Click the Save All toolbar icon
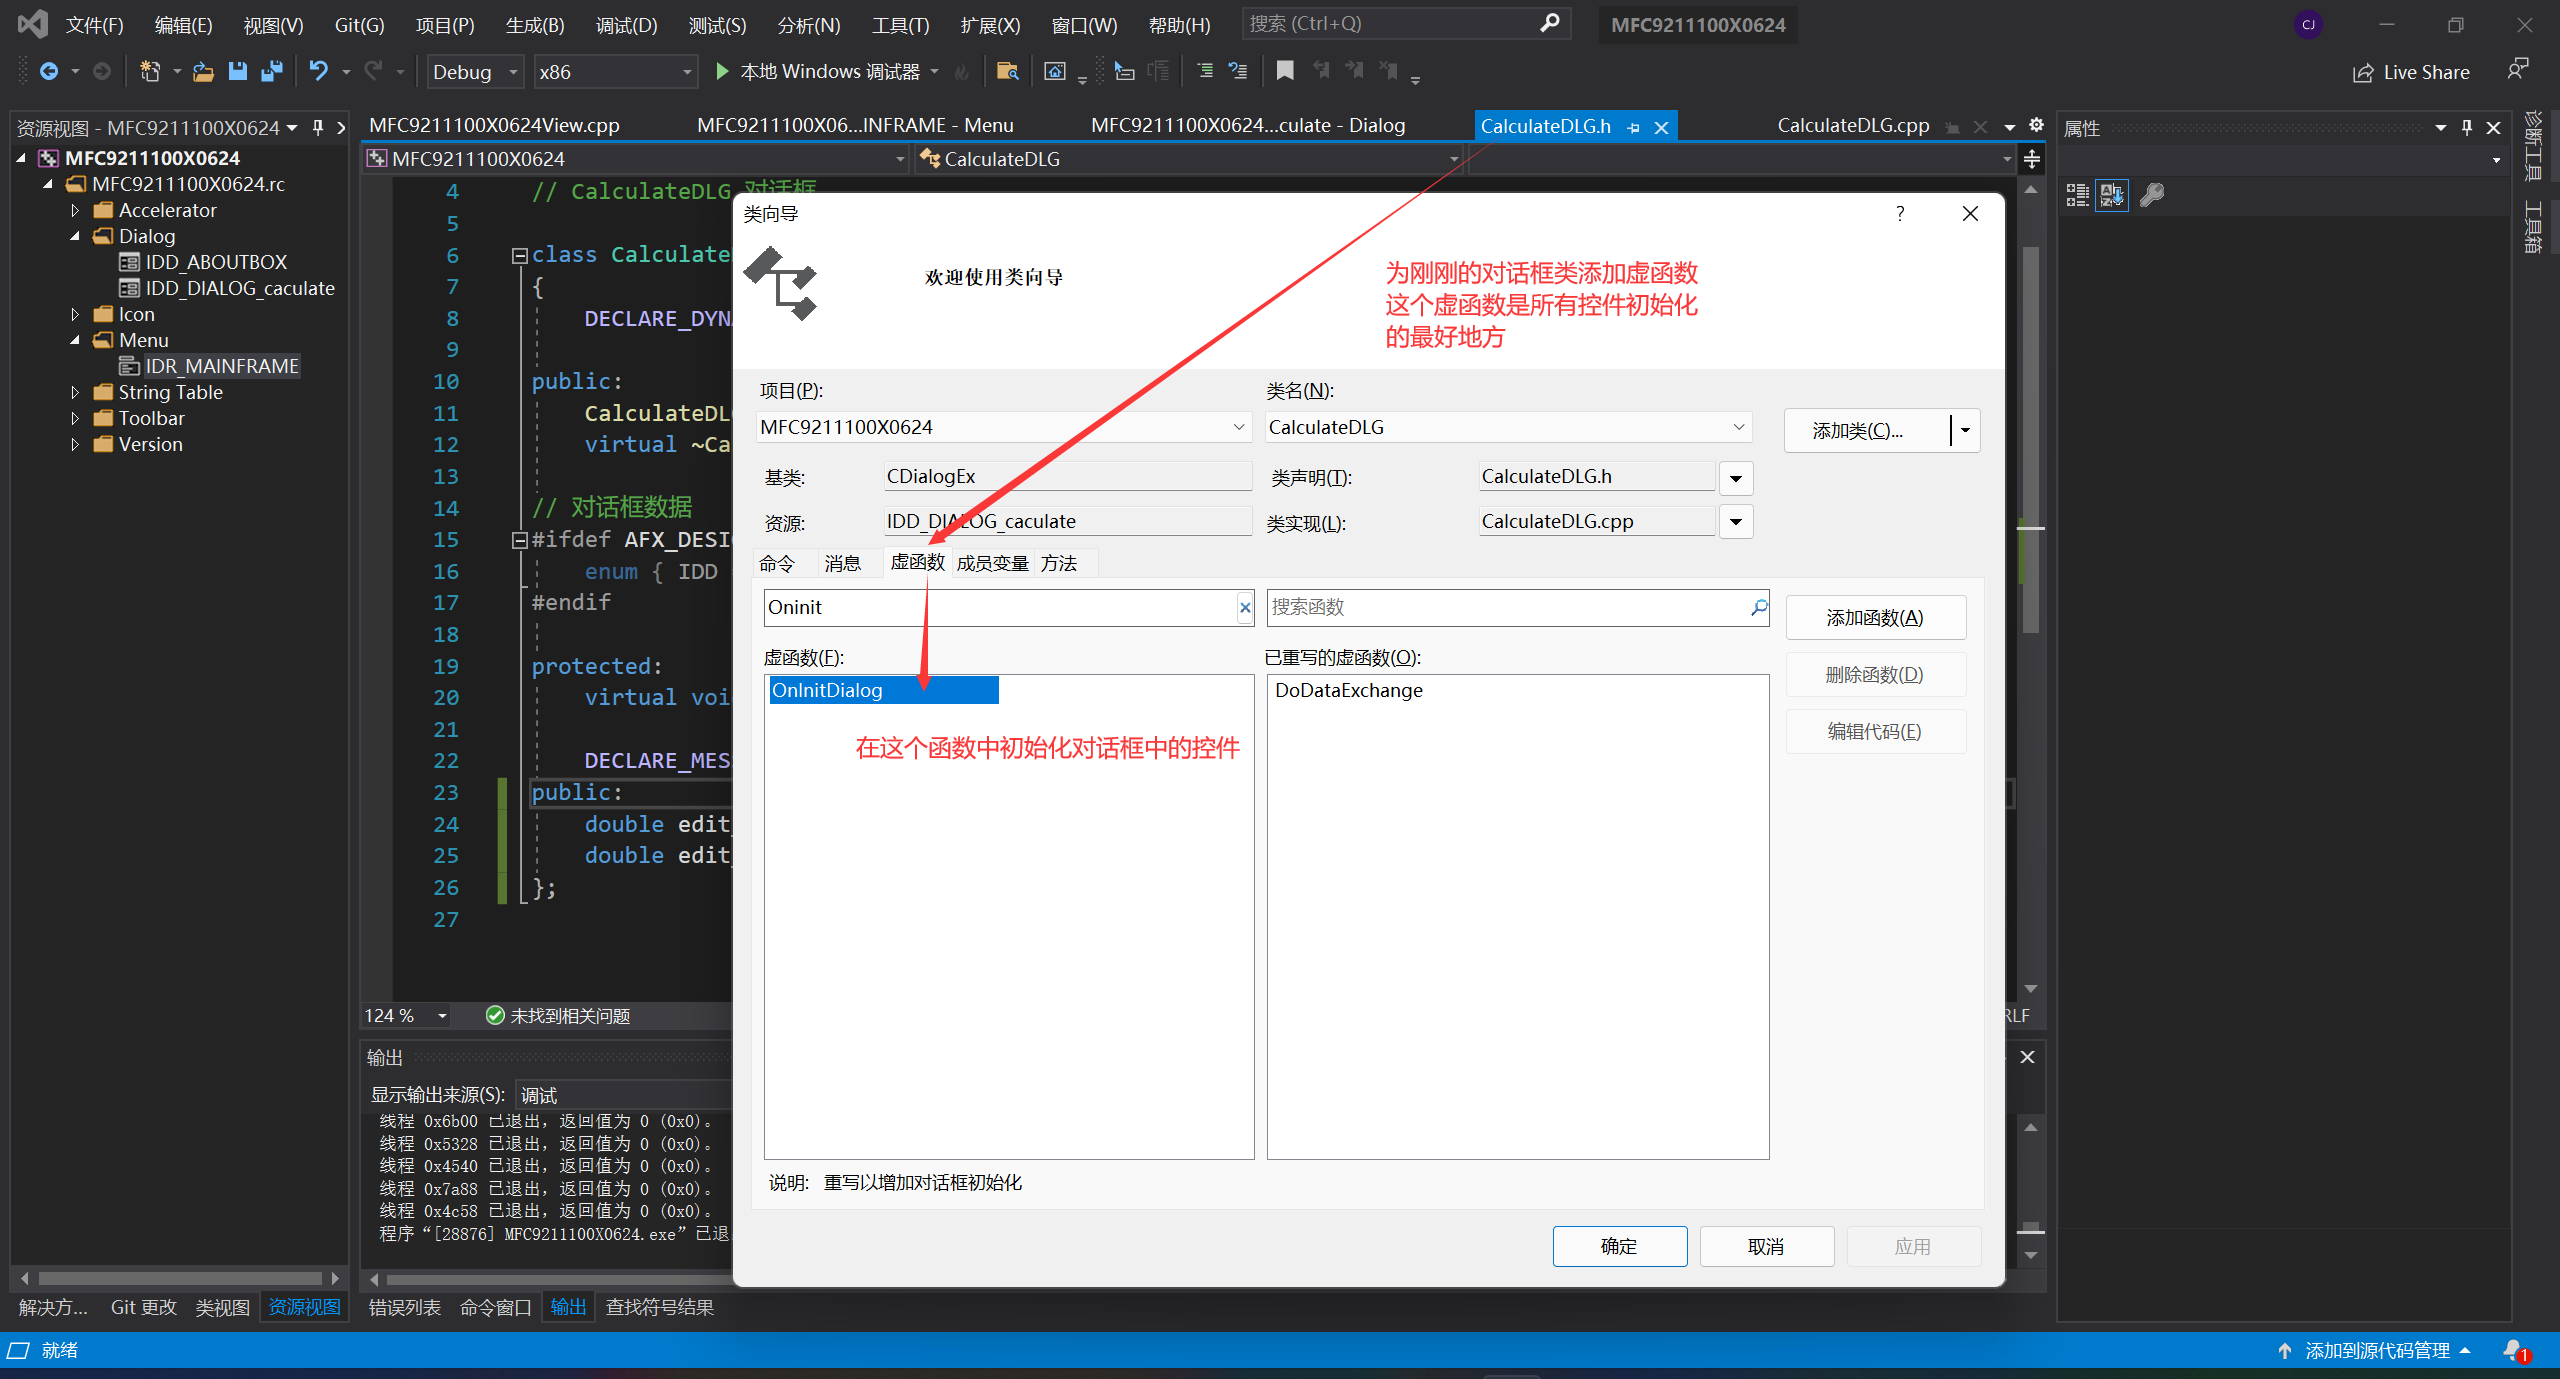 pos(271,71)
